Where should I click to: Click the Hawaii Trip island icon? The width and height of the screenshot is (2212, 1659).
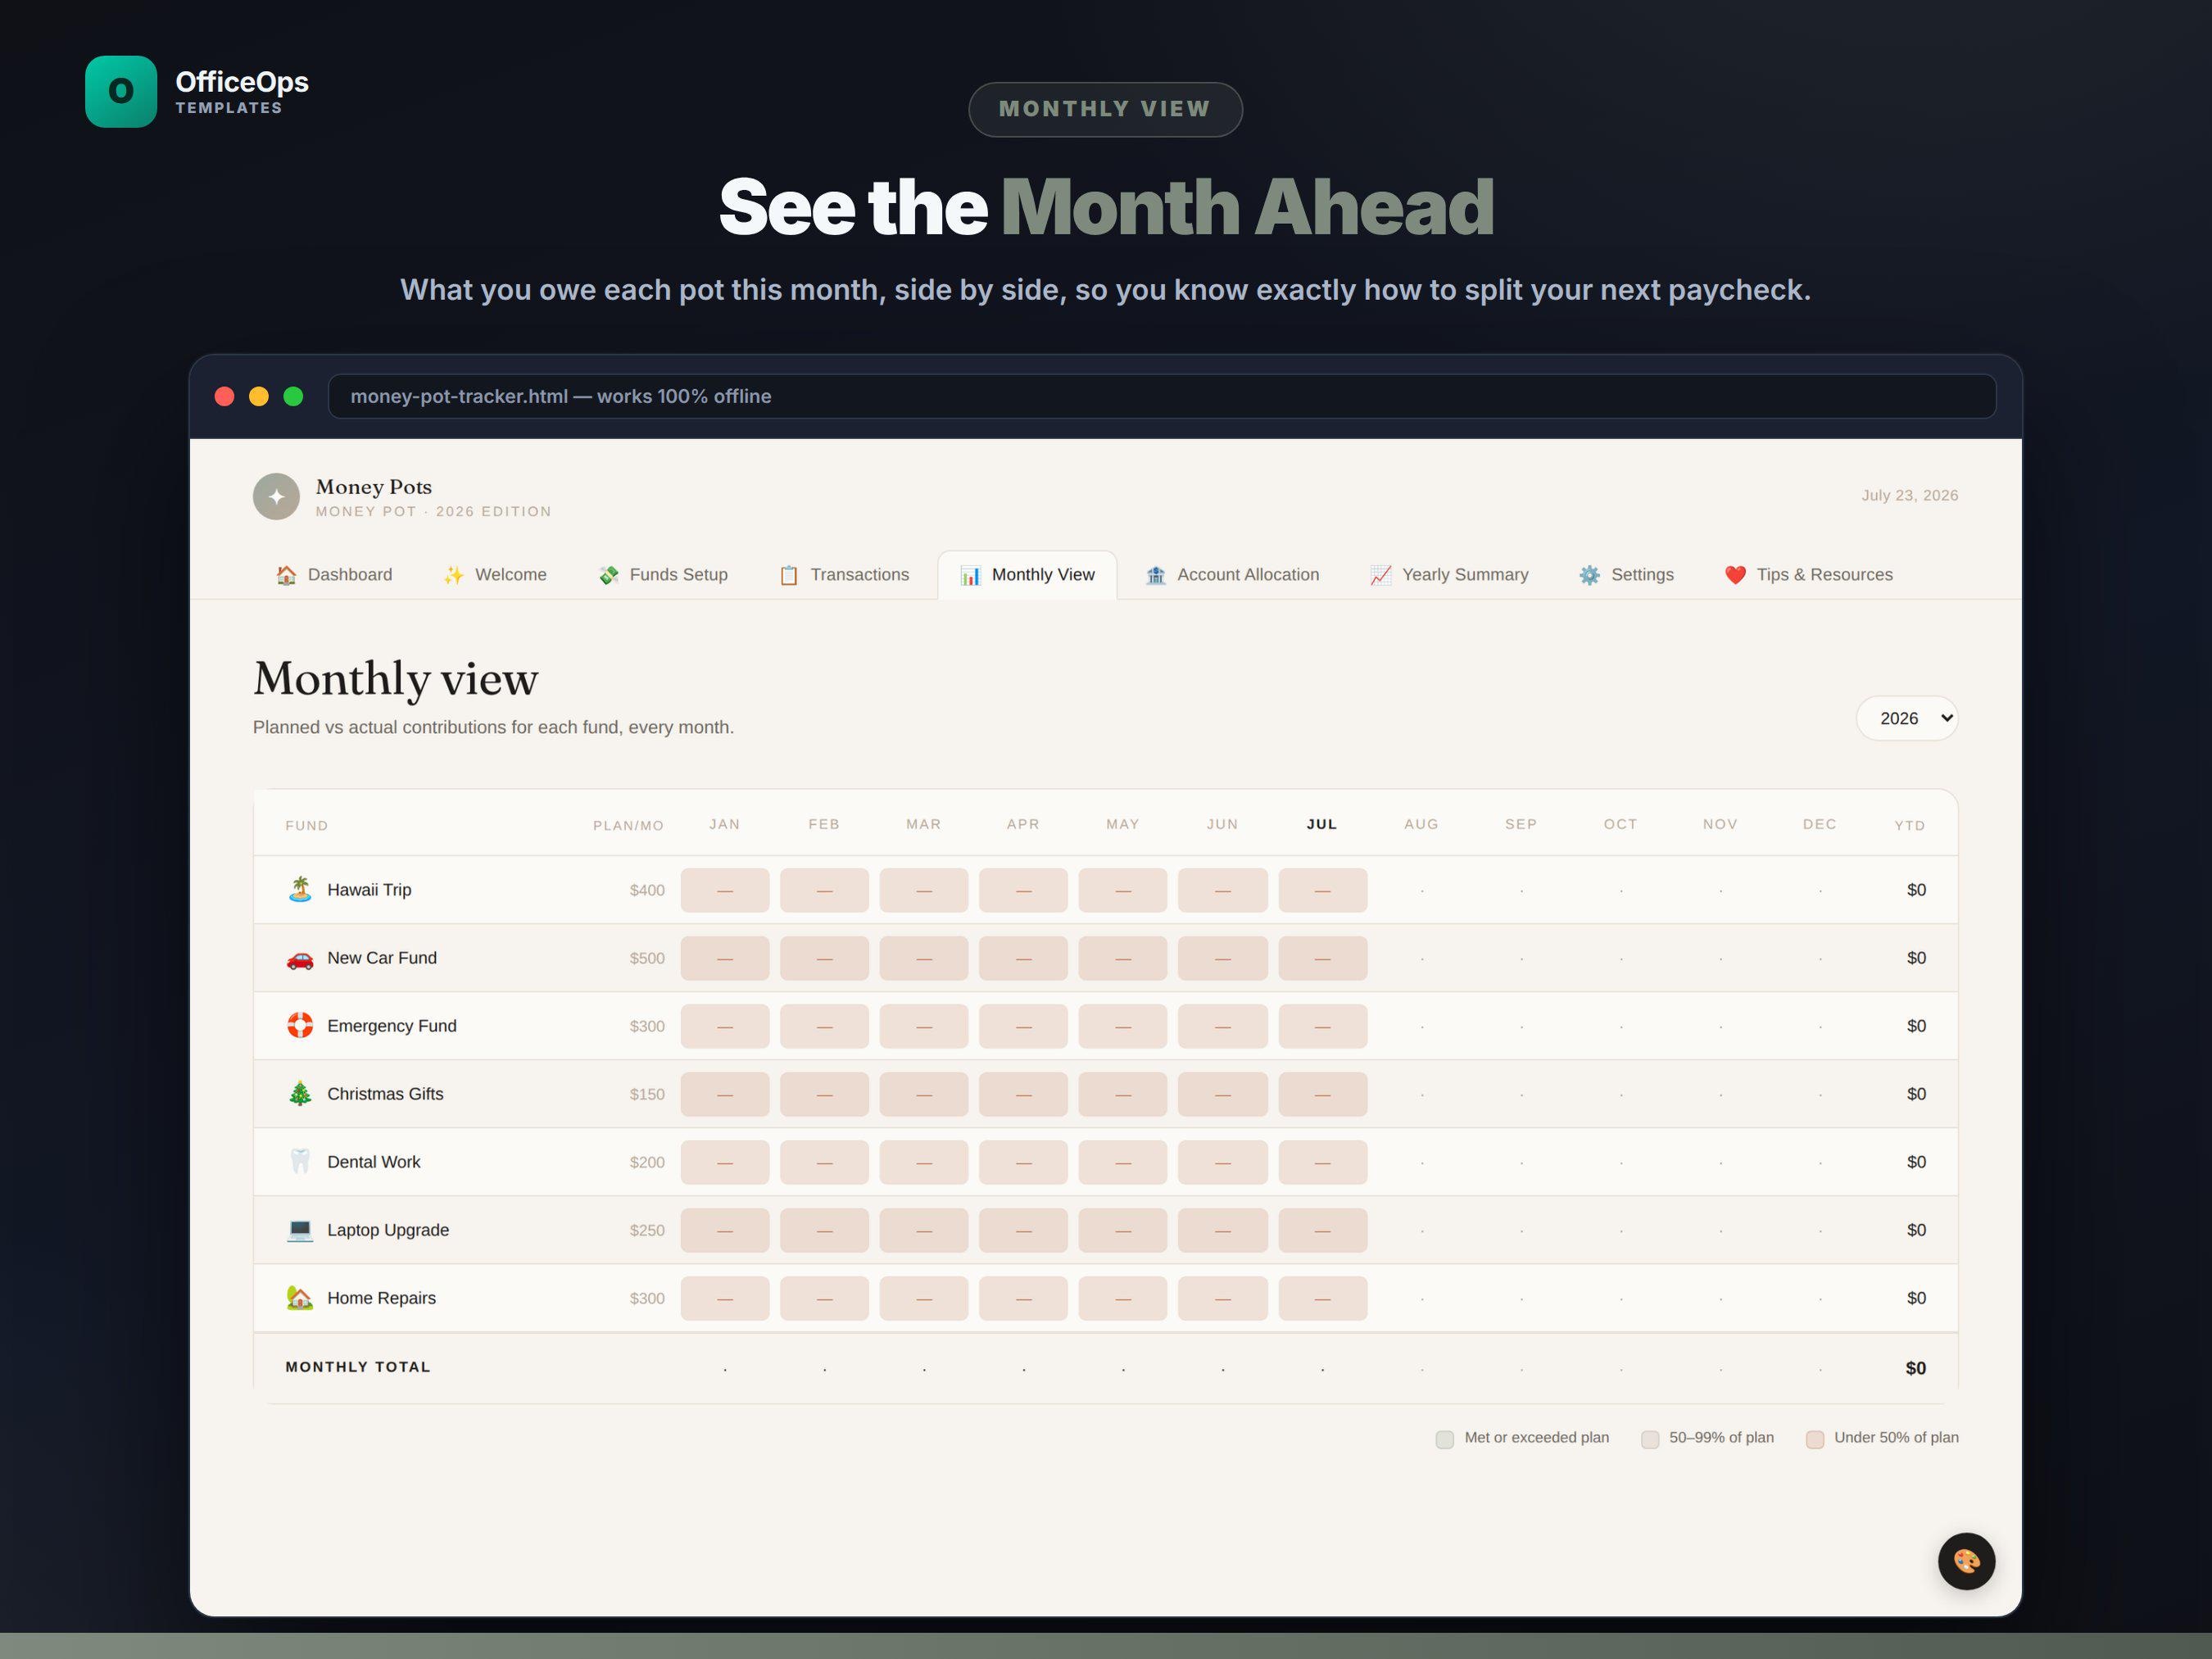point(300,889)
